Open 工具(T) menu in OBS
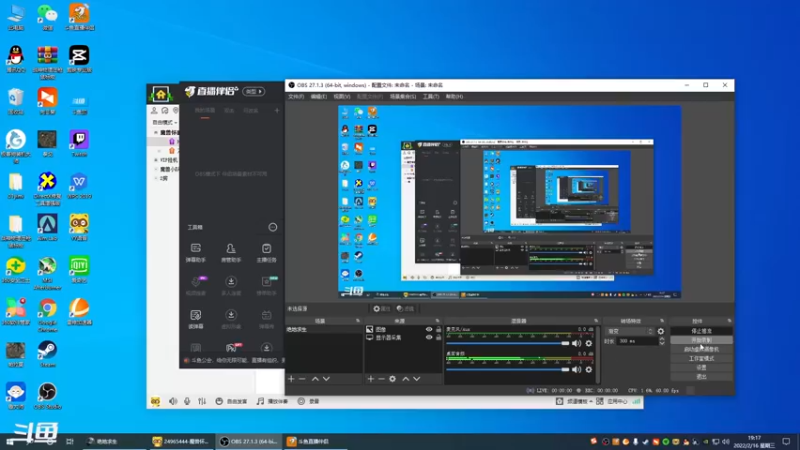The width and height of the screenshot is (800, 450). tap(431, 96)
